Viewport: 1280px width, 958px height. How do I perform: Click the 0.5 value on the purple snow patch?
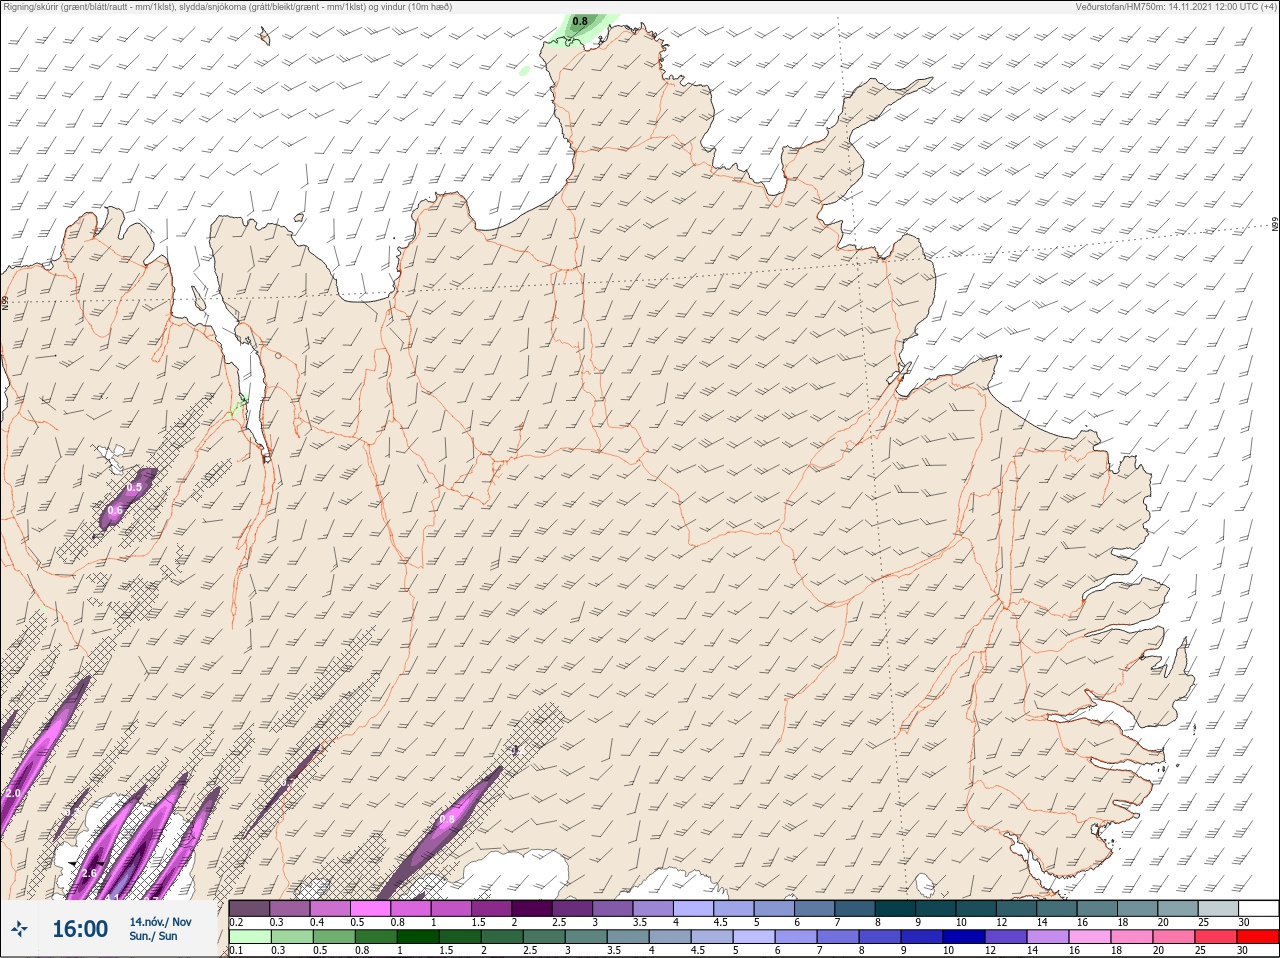pyautogui.click(x=135, y=487)
